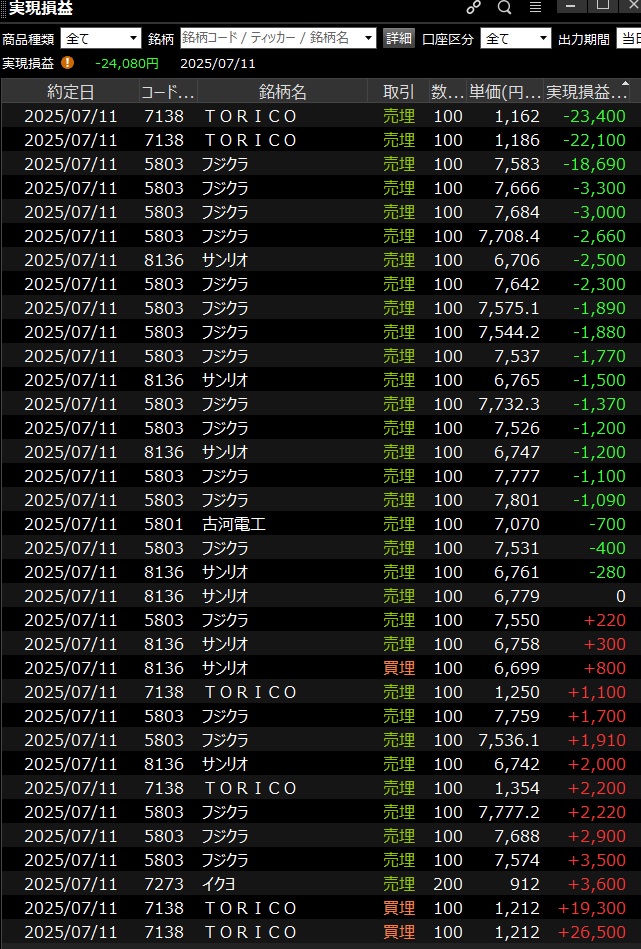The height and width of the screenshot is (949, 641).
Task: Select the サンリオ row with profit +2,000
Action: 315,764
